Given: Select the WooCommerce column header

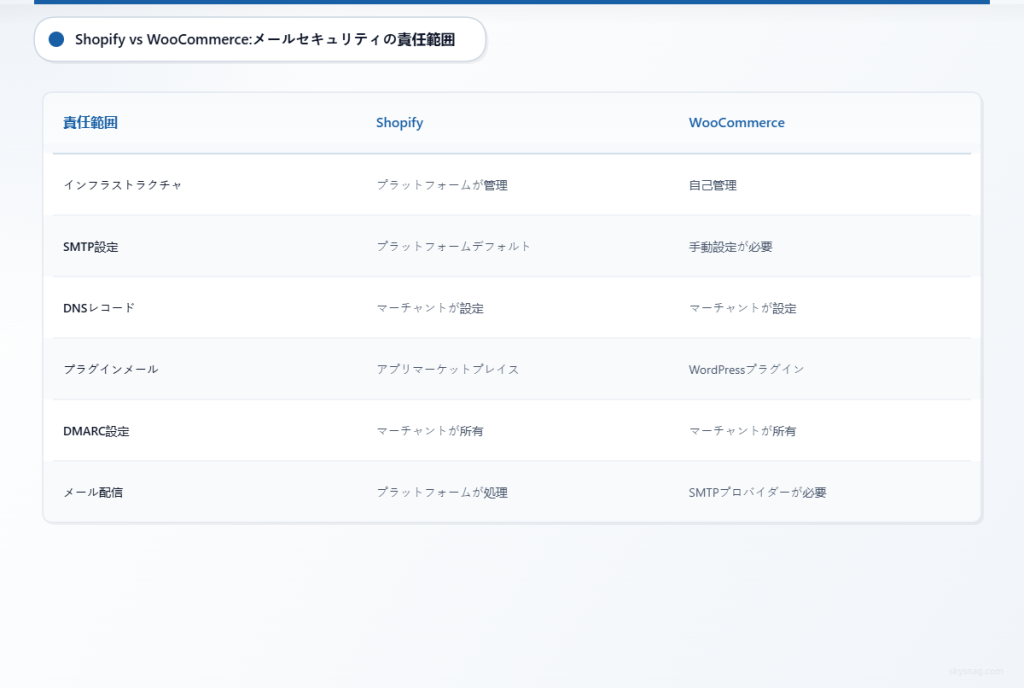Looking at the screenshot, I should [737, 123].
